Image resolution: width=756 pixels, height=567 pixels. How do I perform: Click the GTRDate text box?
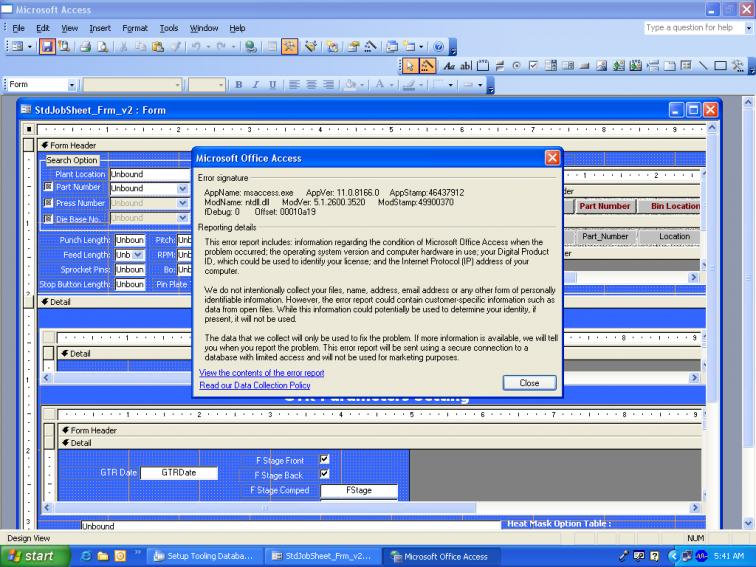coord(179,473)
